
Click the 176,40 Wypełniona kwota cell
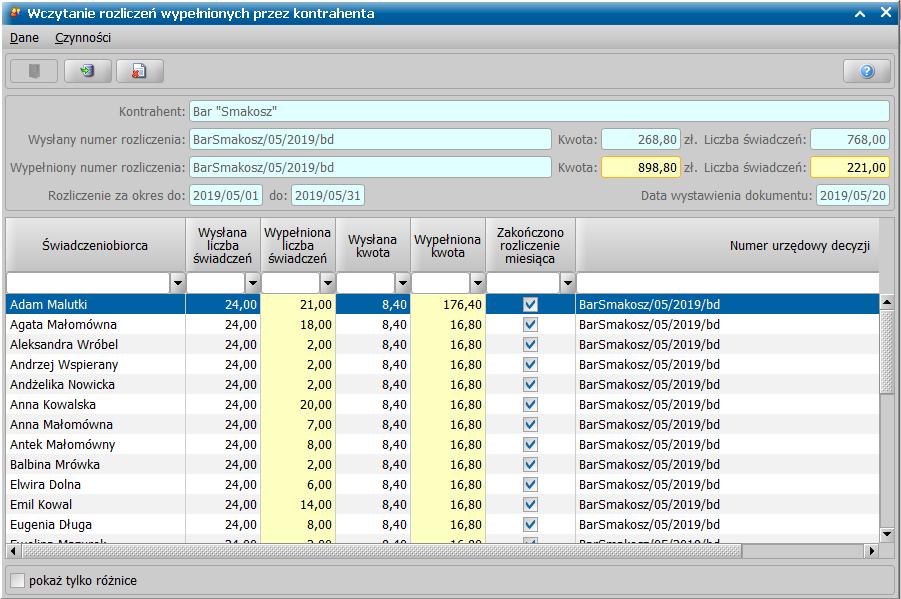(x=448, y=305)
